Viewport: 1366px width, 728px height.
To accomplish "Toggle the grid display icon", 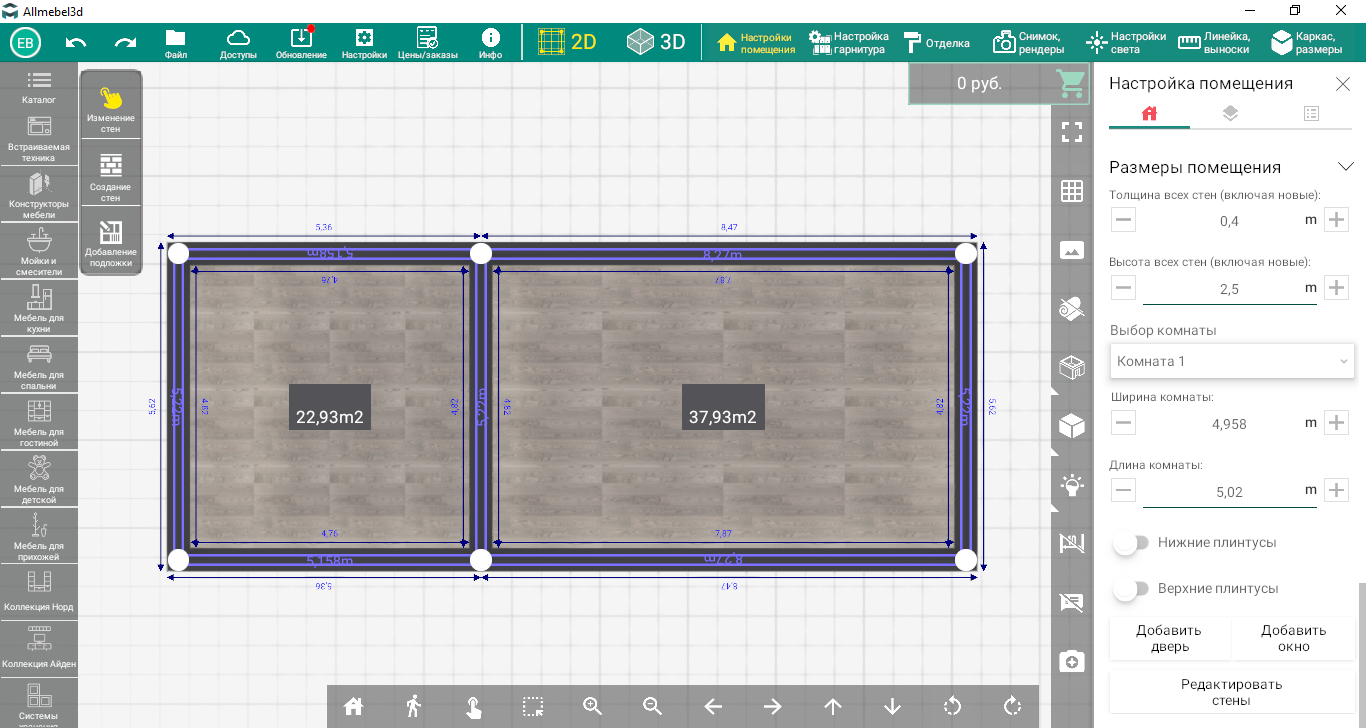I will [x=1072, y=191].
